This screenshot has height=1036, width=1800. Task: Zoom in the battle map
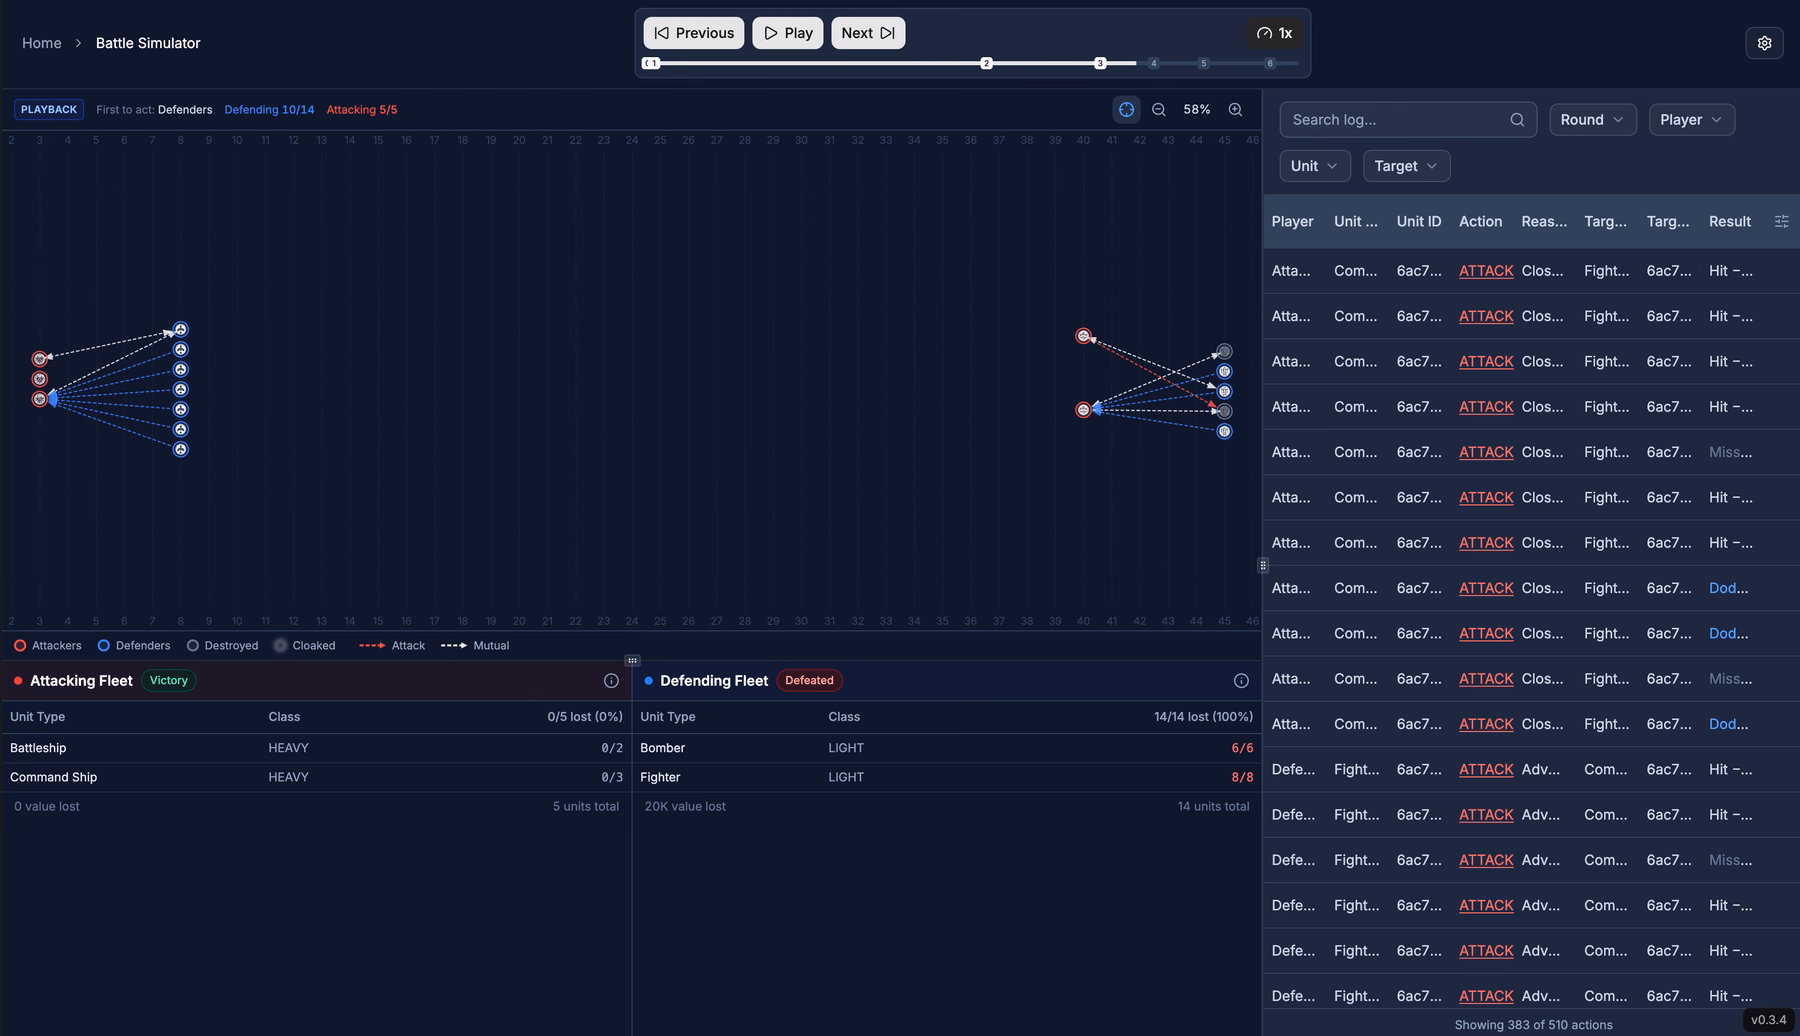(1235, 110)
